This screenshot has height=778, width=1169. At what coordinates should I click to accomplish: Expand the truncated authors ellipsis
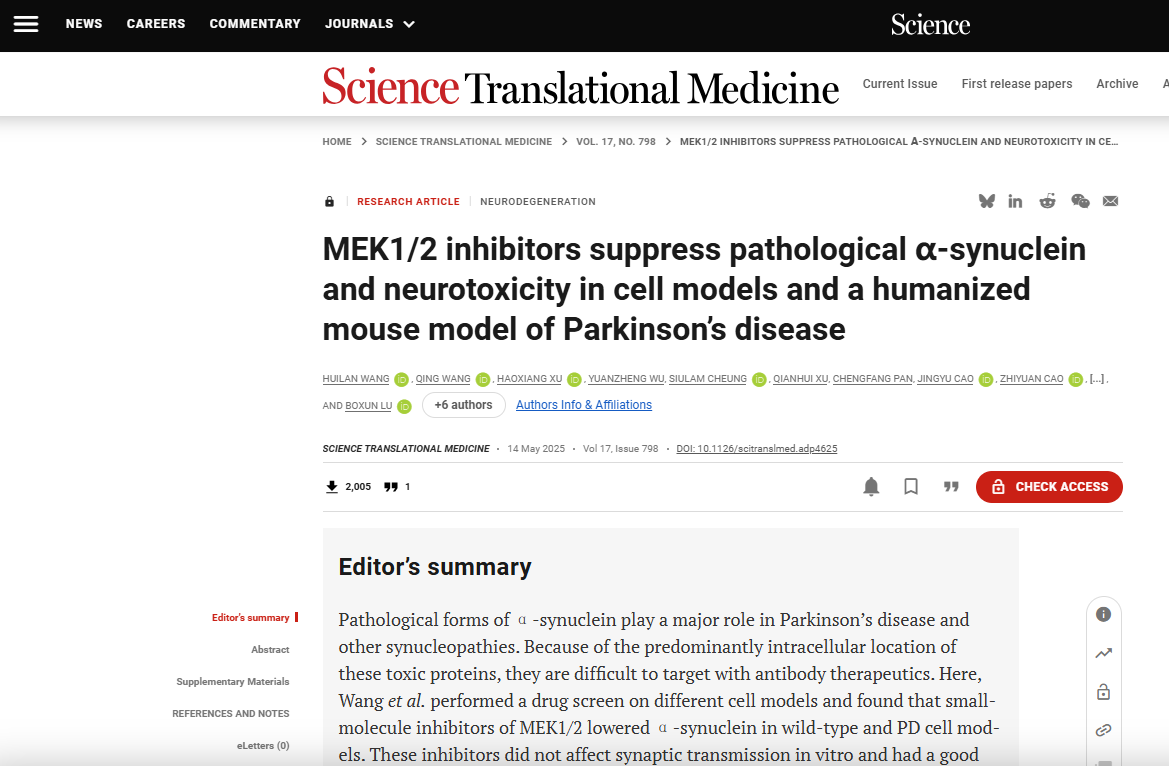1097,380
